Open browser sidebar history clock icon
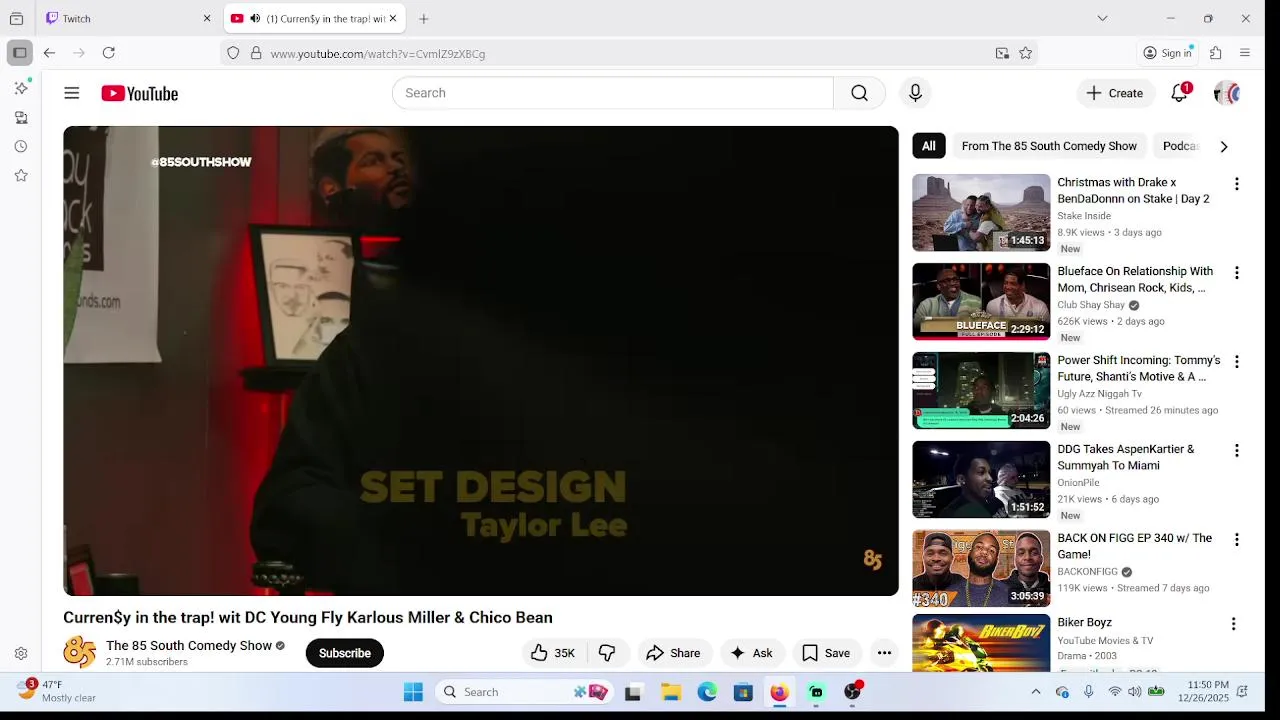Image resolution: width=1280 pixels, height=720 pixels. click(21, 147)
